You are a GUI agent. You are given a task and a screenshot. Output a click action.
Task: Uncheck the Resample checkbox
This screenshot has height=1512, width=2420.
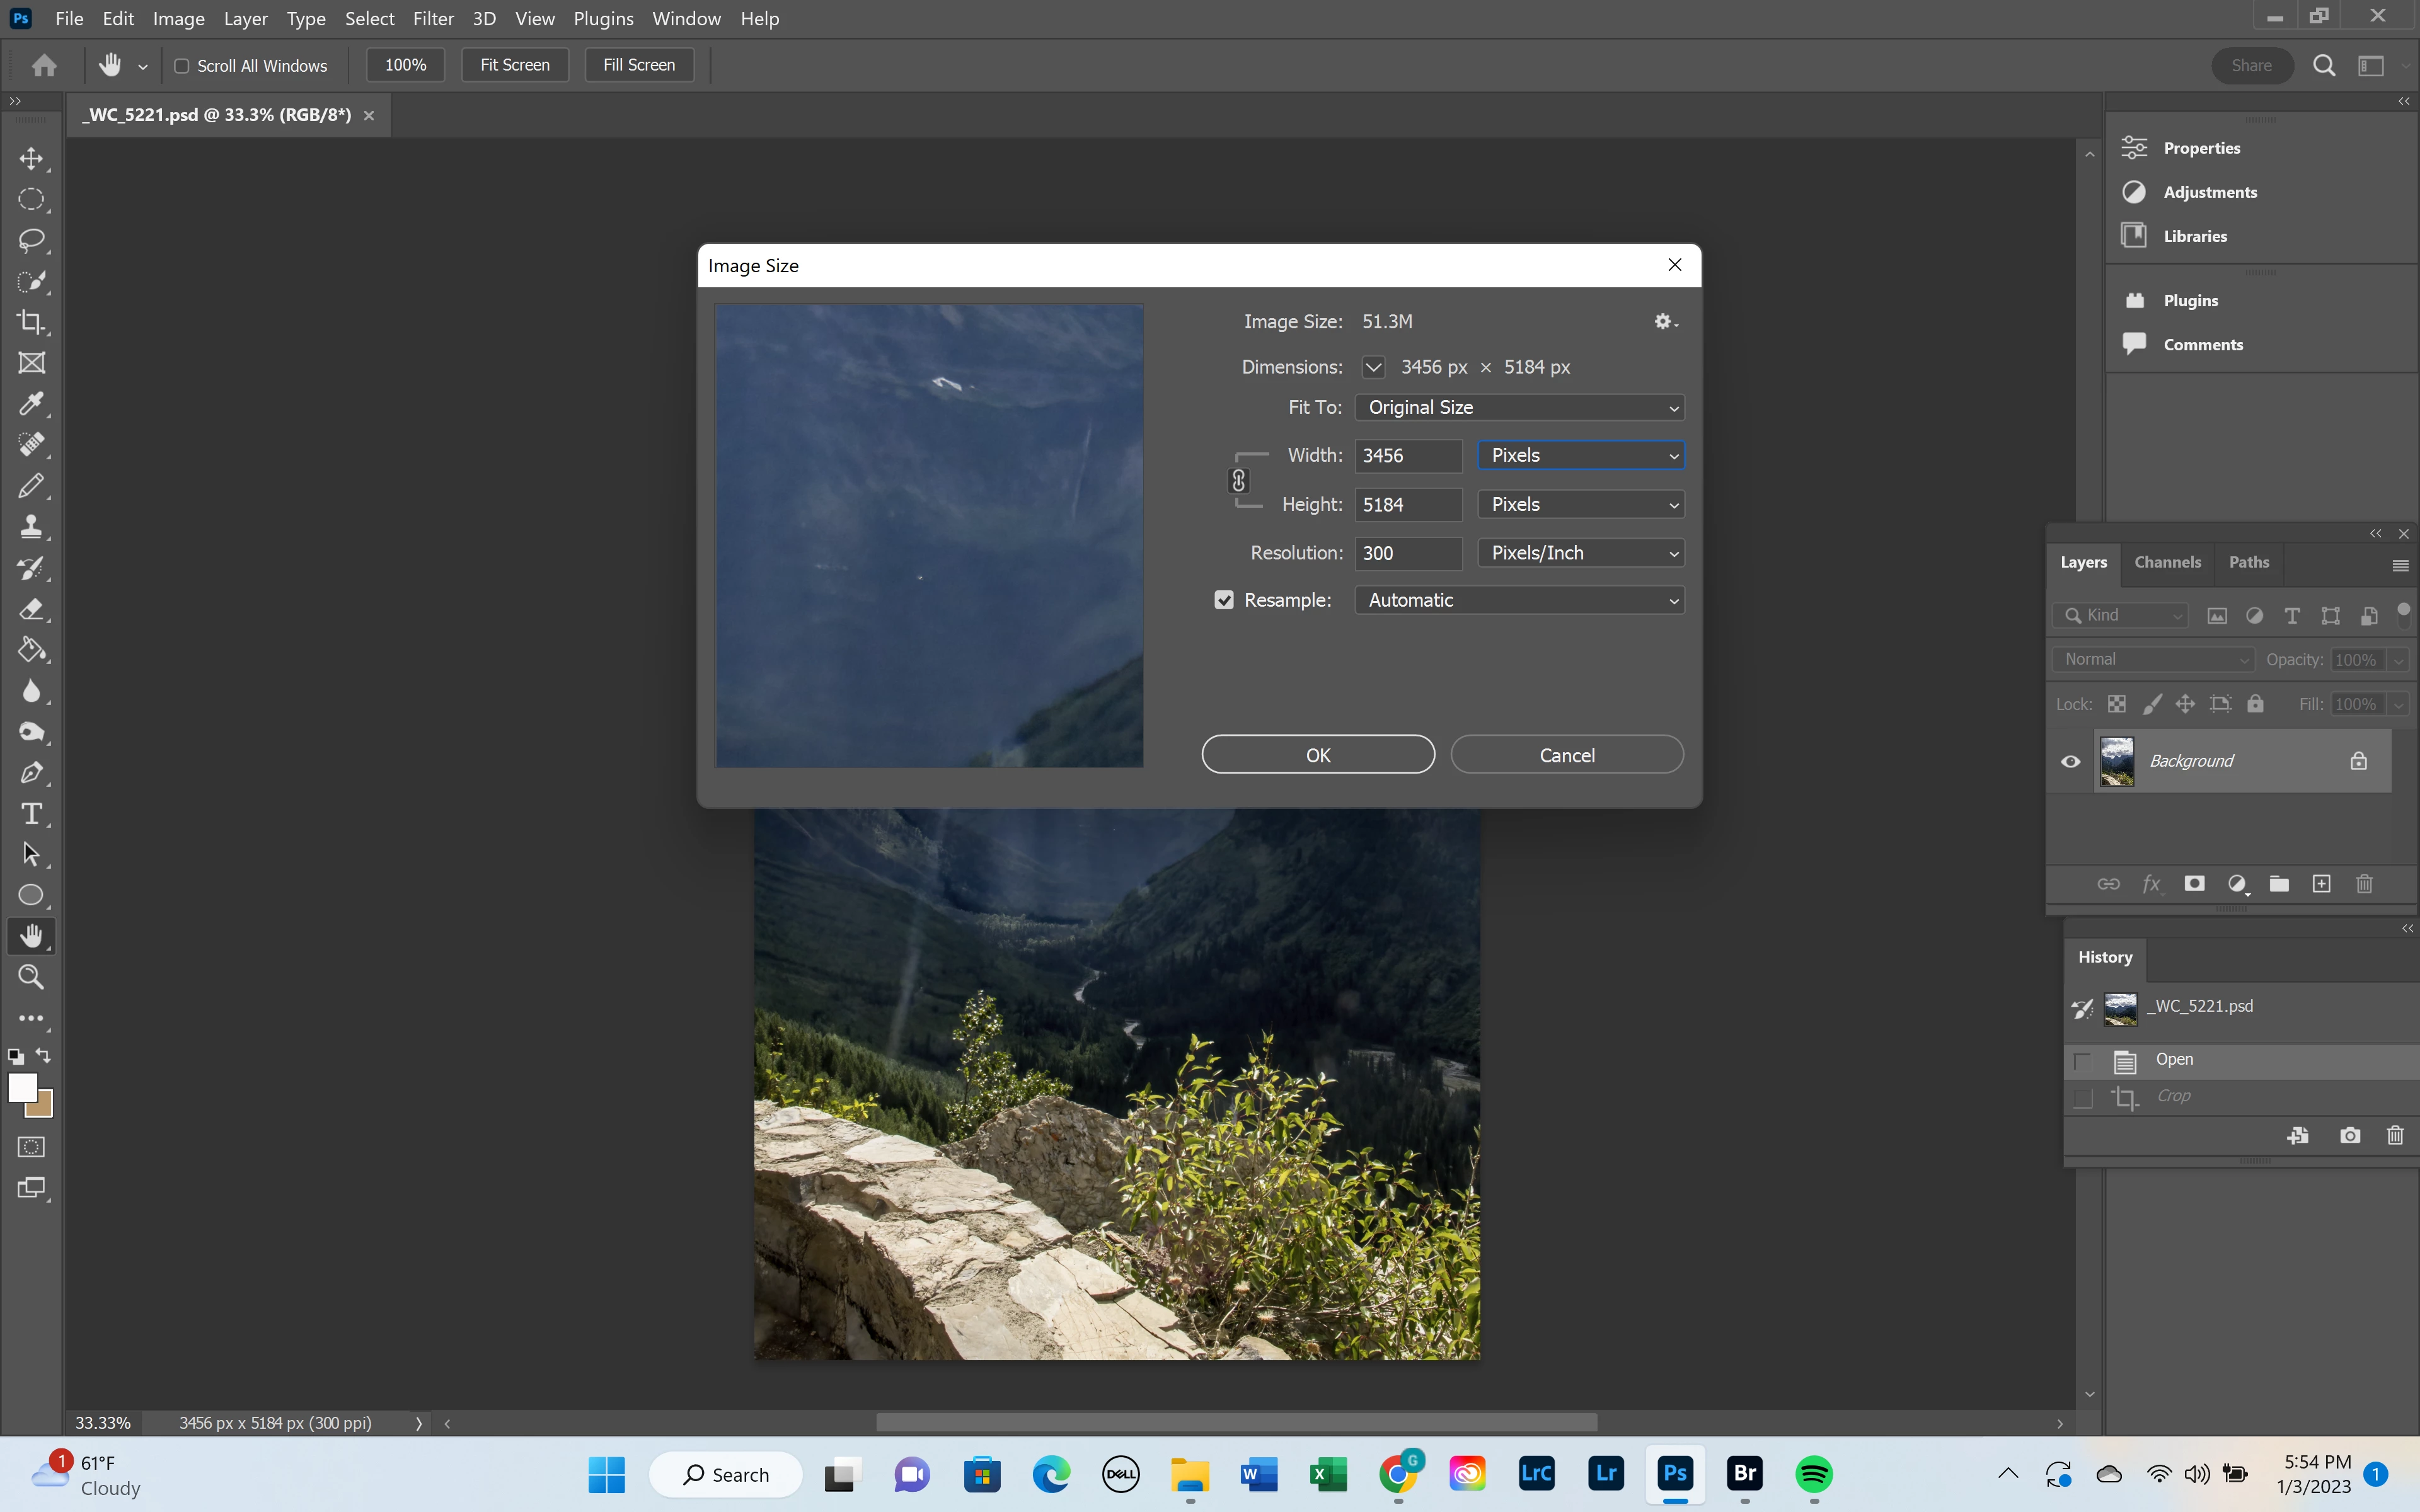pos(1224,600)
